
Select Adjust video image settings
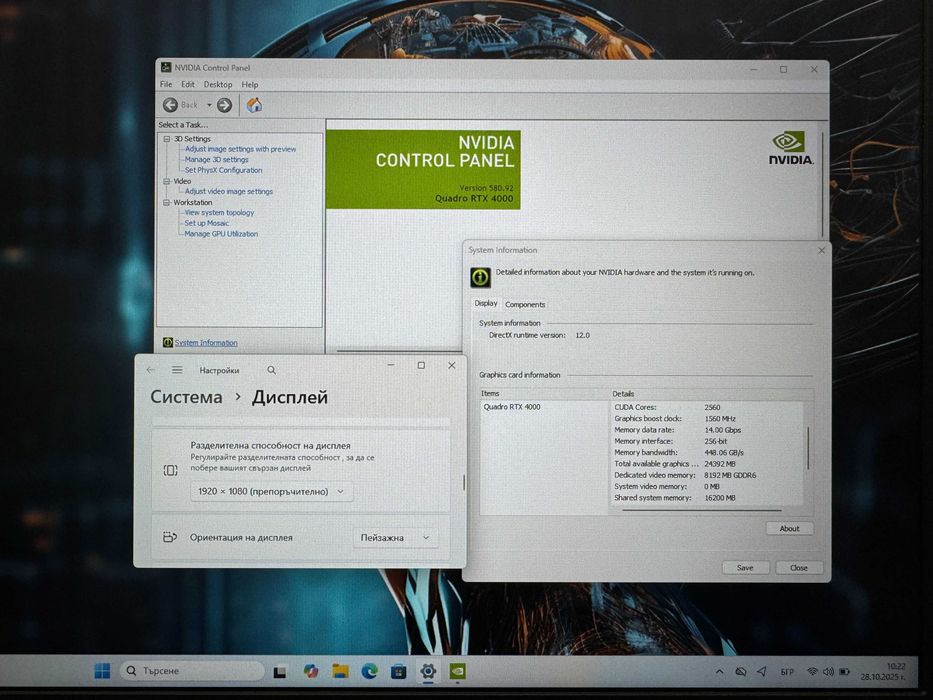[x=228, y=192]
